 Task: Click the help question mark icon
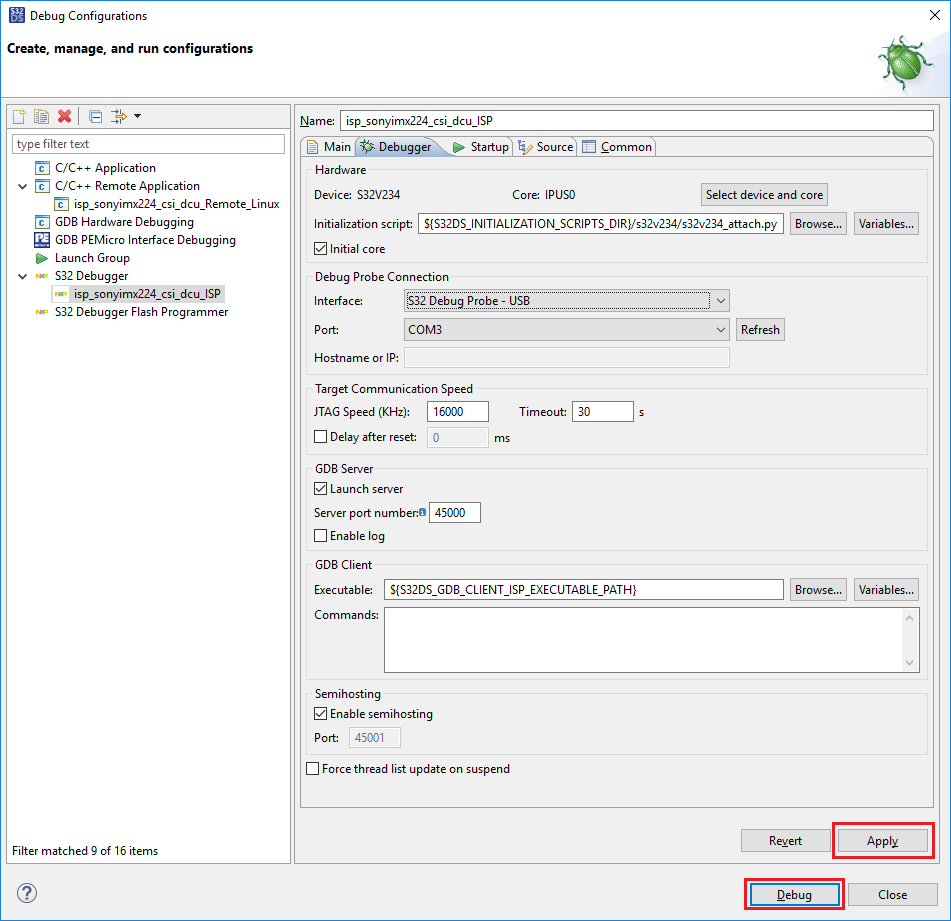point(27,893)
